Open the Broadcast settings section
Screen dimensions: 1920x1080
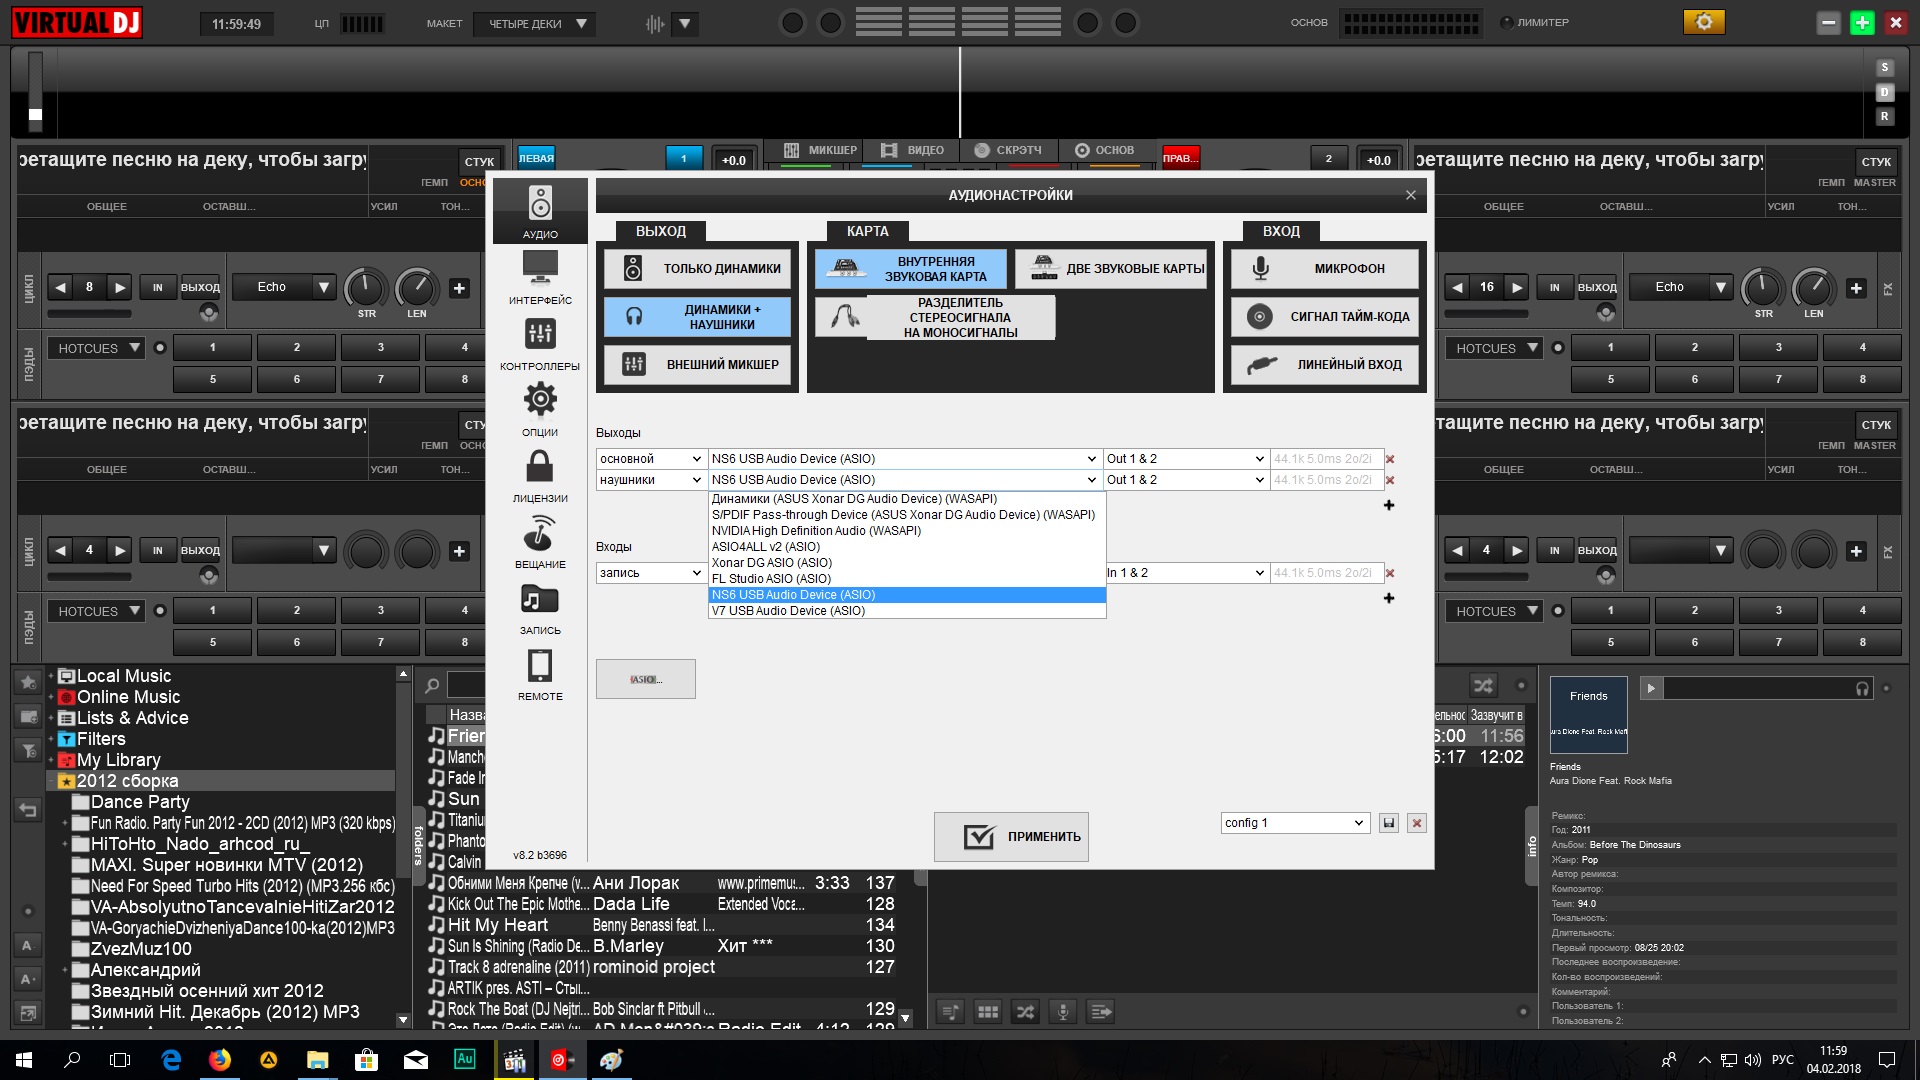[x=540, y=541]
